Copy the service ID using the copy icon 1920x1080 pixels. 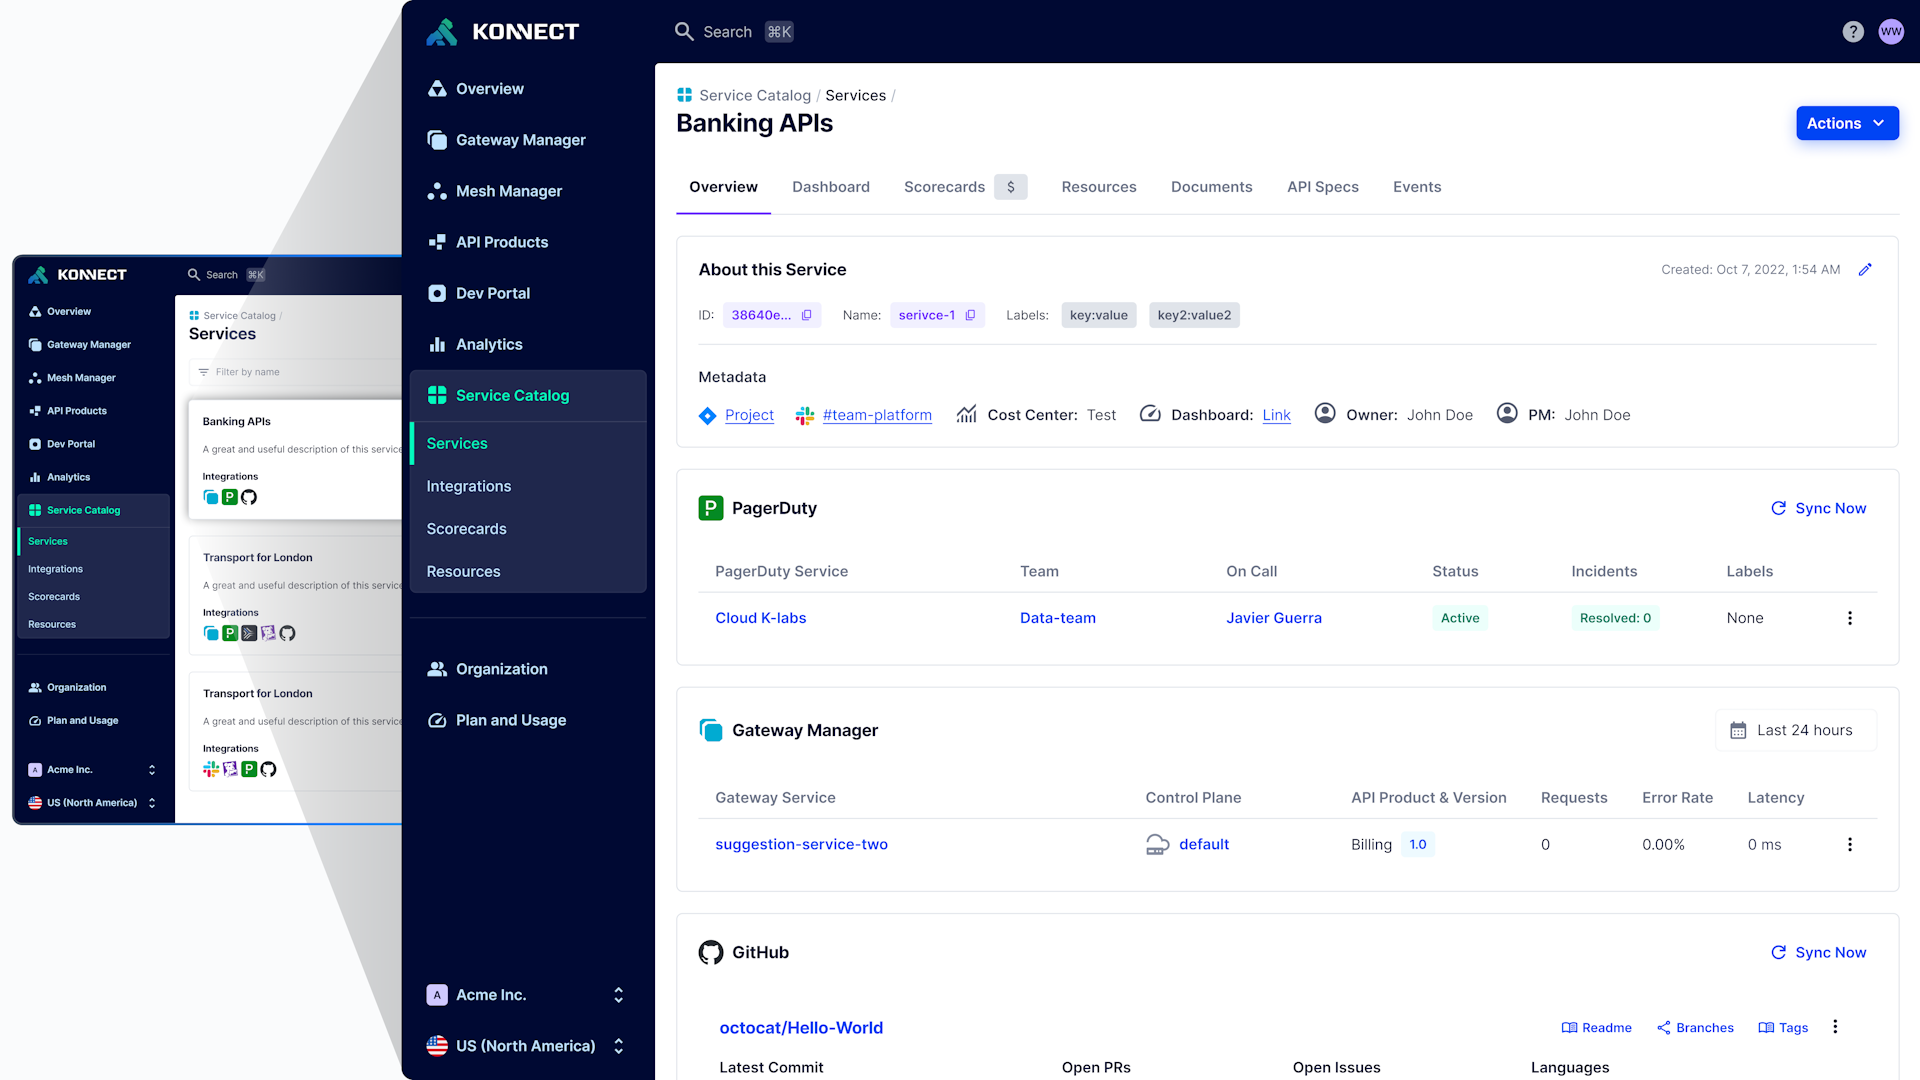click(x=806, y=314)
